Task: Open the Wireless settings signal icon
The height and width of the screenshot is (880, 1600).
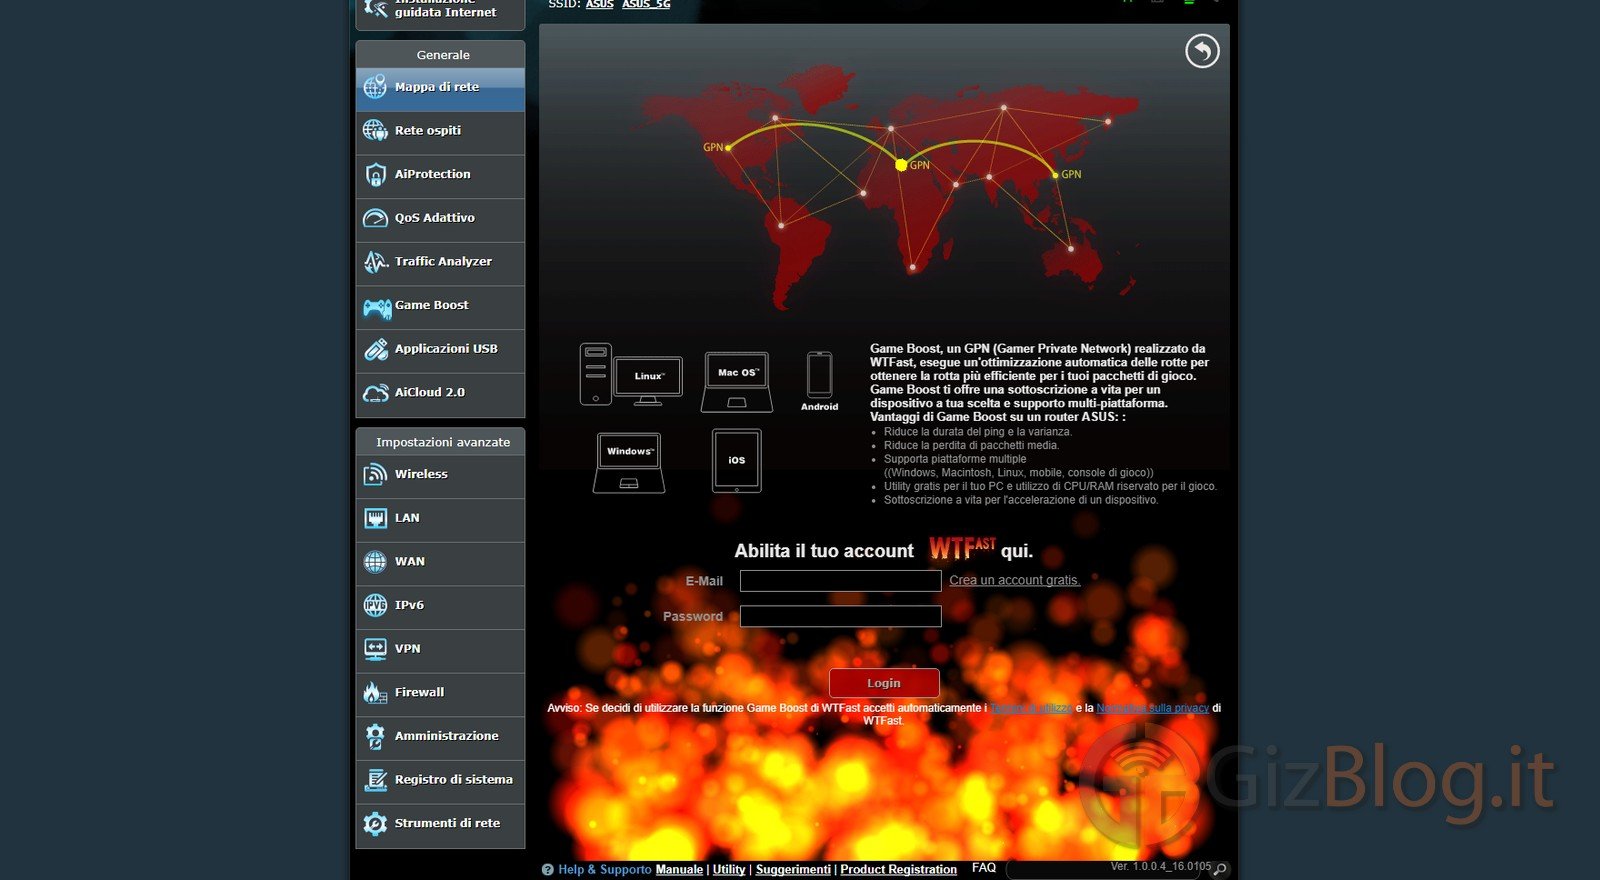Action: [375, 474]
